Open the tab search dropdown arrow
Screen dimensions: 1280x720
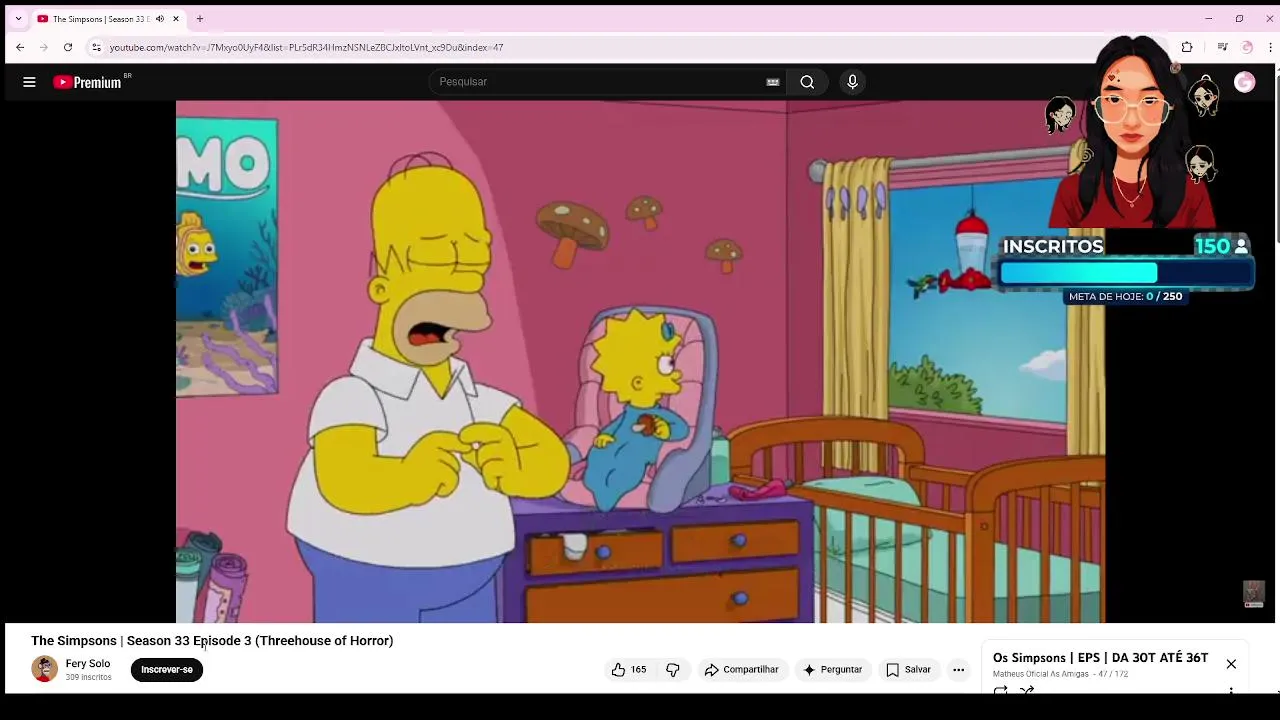[18, 19]
